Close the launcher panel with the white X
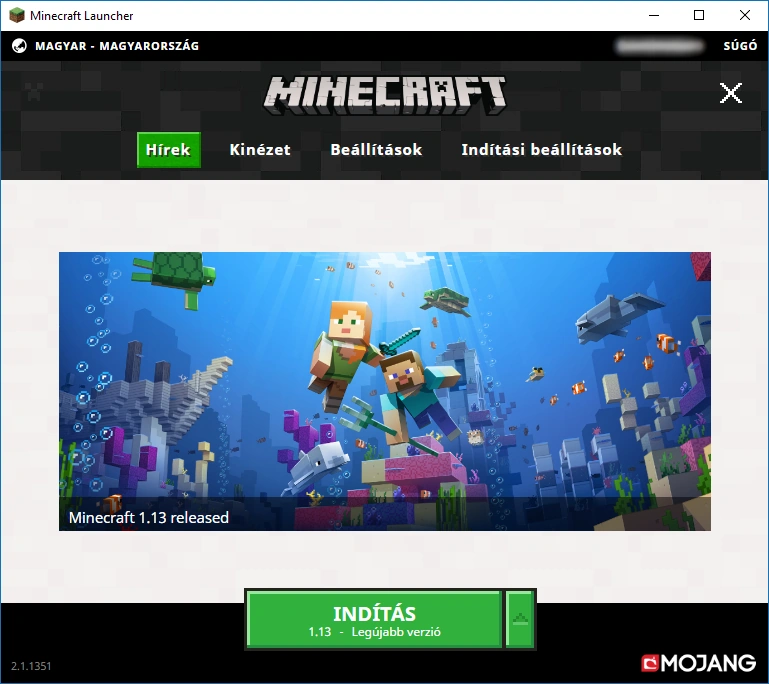Screen dimensions: 769x684 (730, 93)
